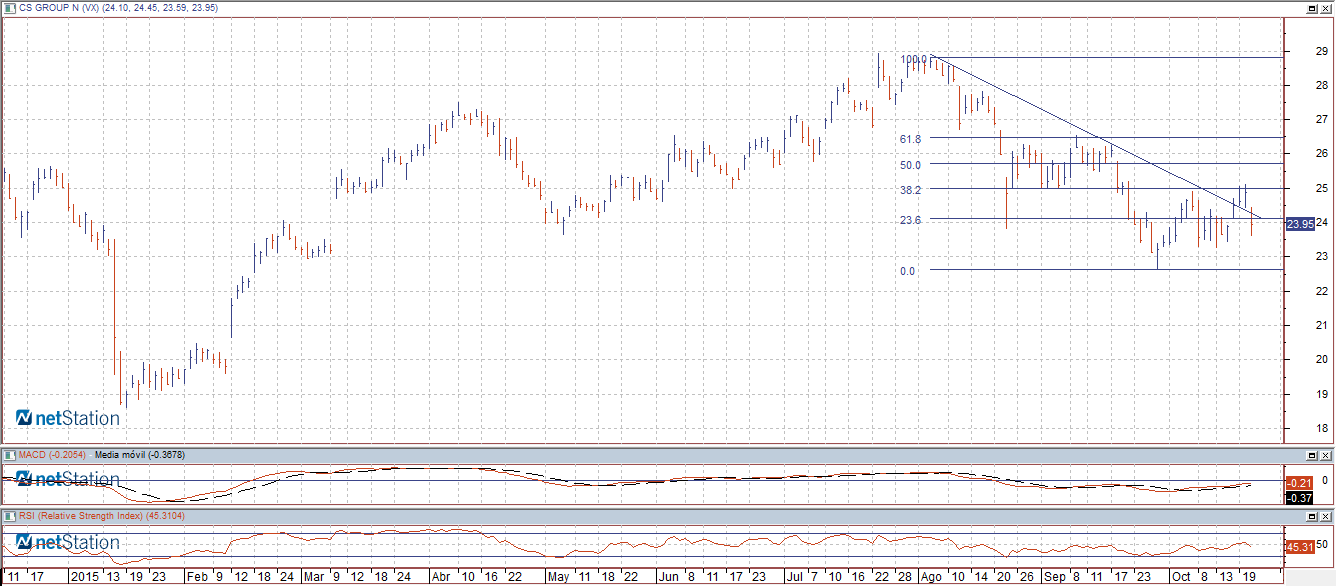Click the CS GROUP N (VX) title label
Screen dimensions: 1336x586
[57, 8]
